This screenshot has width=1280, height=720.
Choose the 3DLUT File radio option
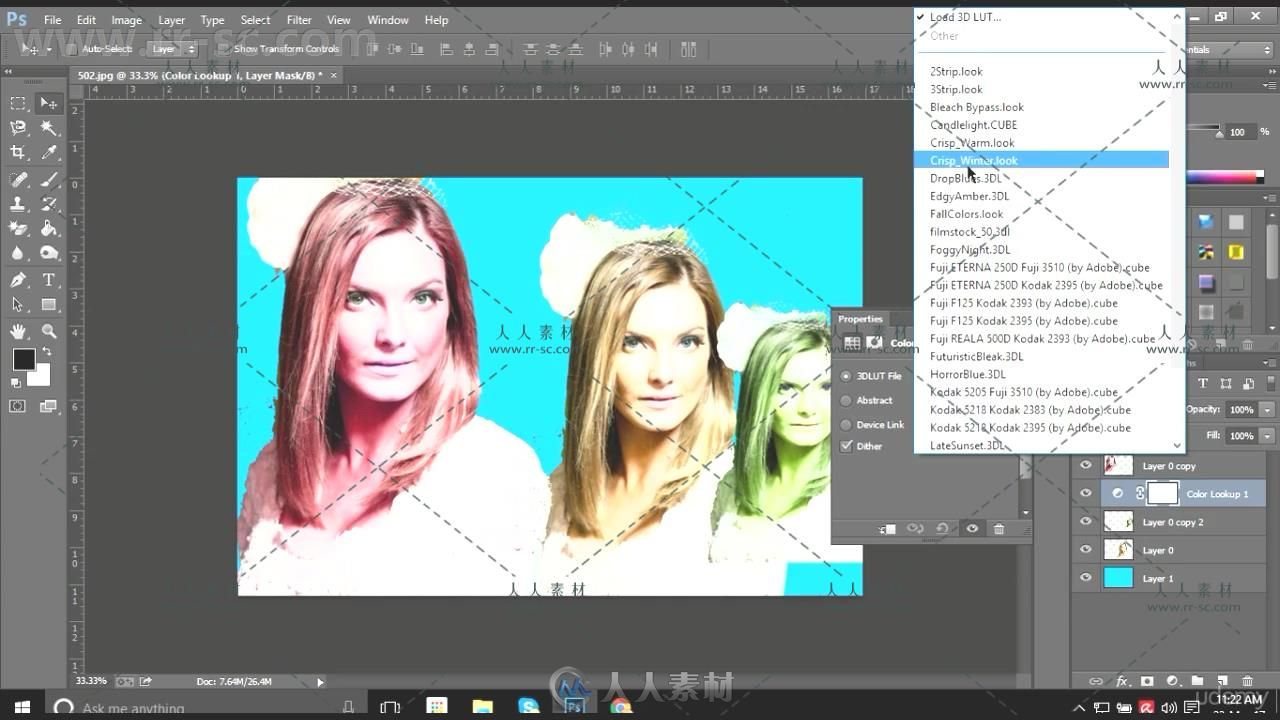pos(847,376)
